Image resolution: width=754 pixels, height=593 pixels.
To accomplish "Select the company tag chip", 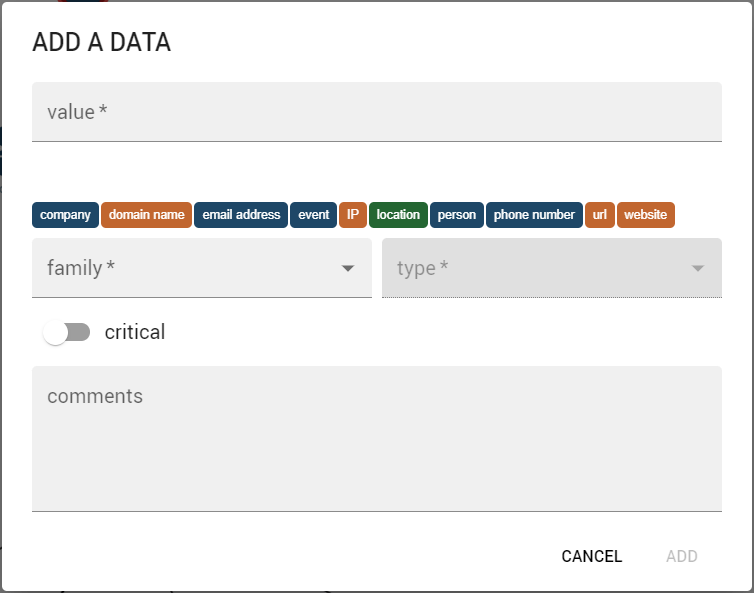I will (x=66, y=215).
